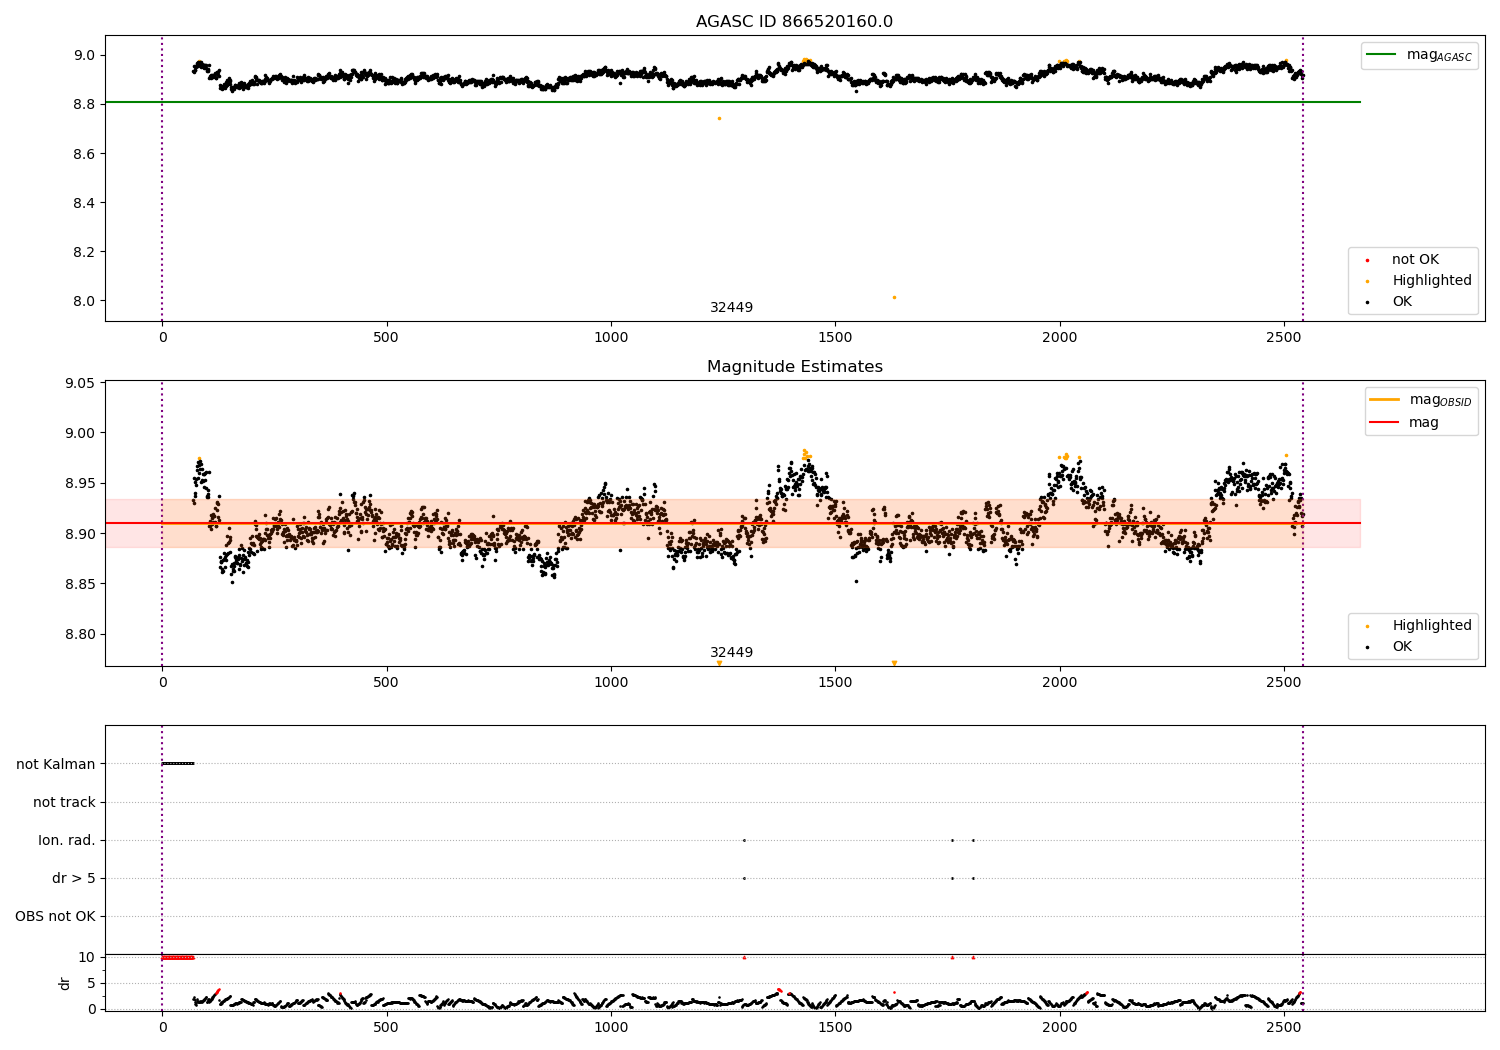The image size is (1500, 1050).
Task: Click the red 'not OK' legend entry
Action: tap(1414, 260)
